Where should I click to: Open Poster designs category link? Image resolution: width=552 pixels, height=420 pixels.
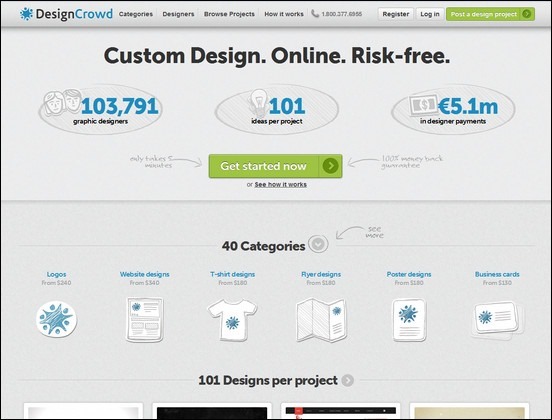409,274
